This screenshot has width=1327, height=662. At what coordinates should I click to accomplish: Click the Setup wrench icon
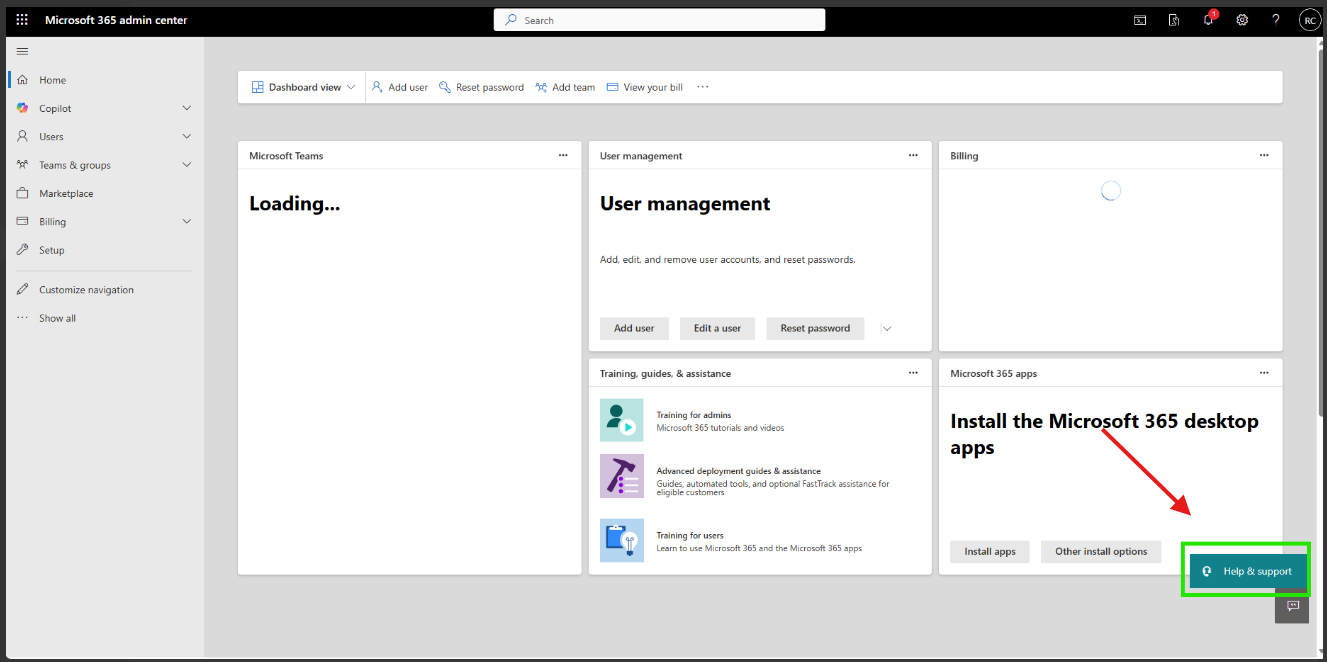(x=22, y=250)
